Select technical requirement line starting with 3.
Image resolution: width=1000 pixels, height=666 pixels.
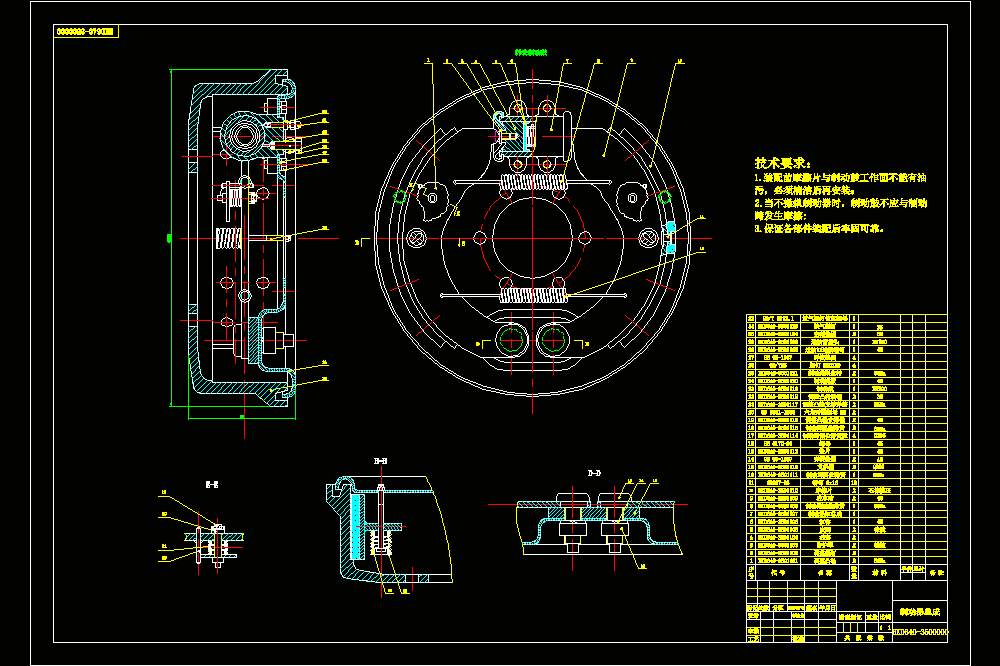(x=820, y=228)
